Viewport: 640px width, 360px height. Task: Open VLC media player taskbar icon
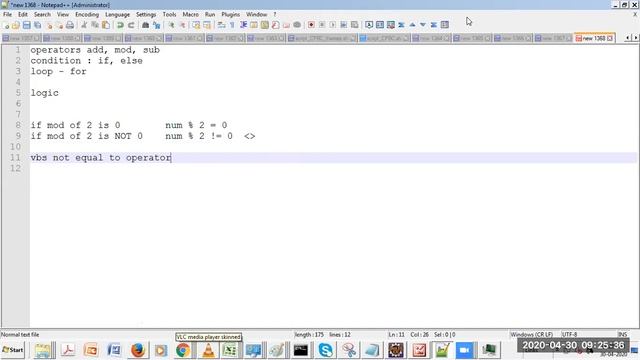click(209, 350)
